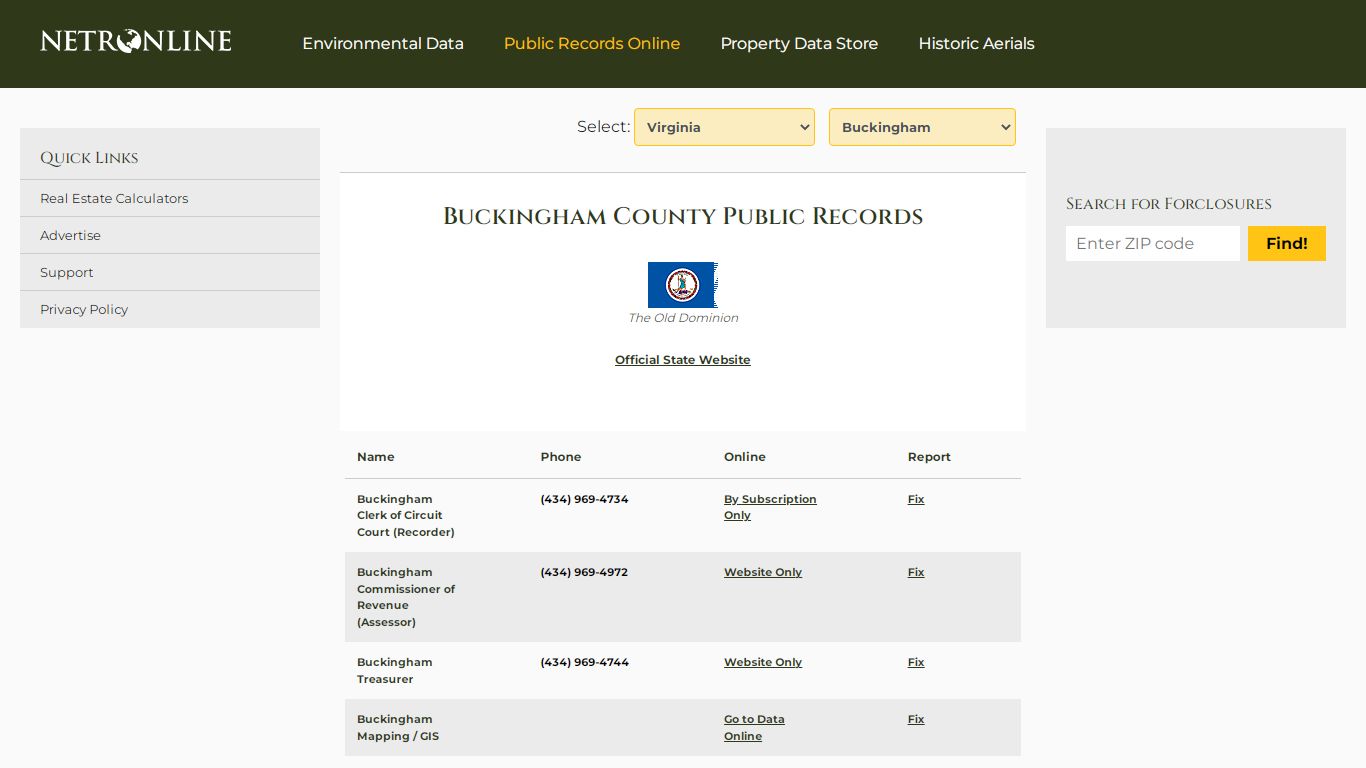Image resolution: width=1366 pixels, height=768 pixels.
Task: Click the Find! foreclosure button
Action: point(1287,243)
